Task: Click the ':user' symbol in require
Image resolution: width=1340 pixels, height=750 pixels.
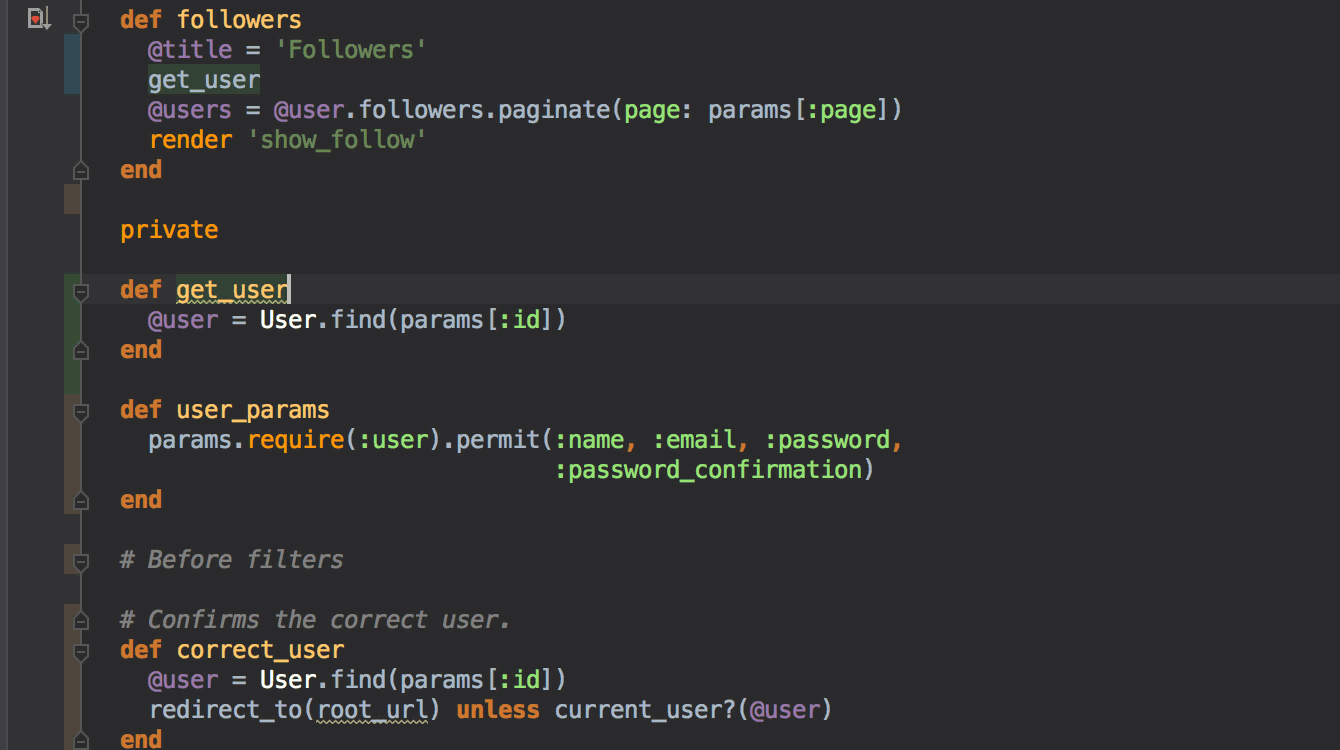Action: click(393, 440)
